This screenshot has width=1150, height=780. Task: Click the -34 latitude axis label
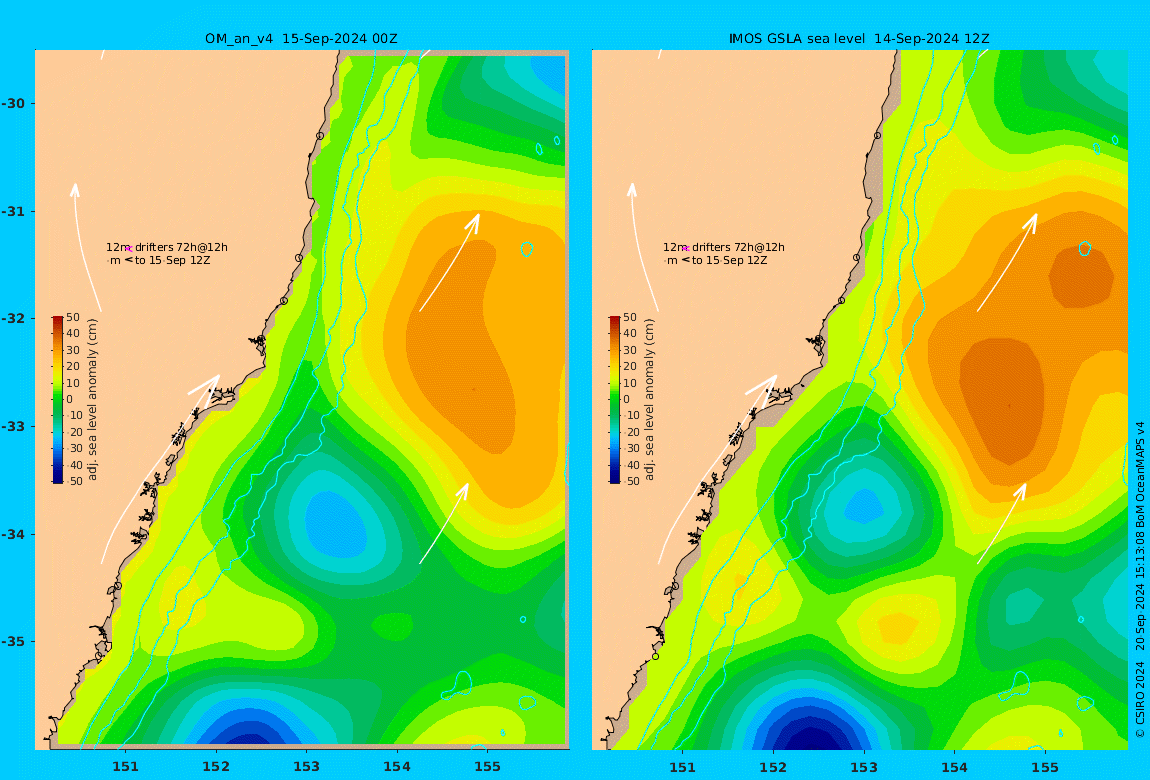[x=13, y=534]
